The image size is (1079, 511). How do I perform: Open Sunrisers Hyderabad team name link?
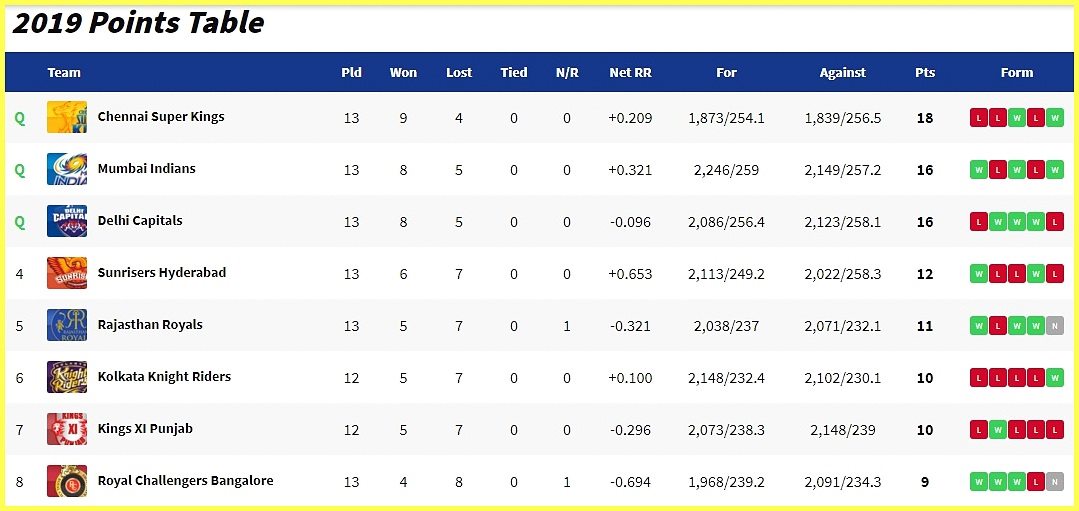[162, 272]
